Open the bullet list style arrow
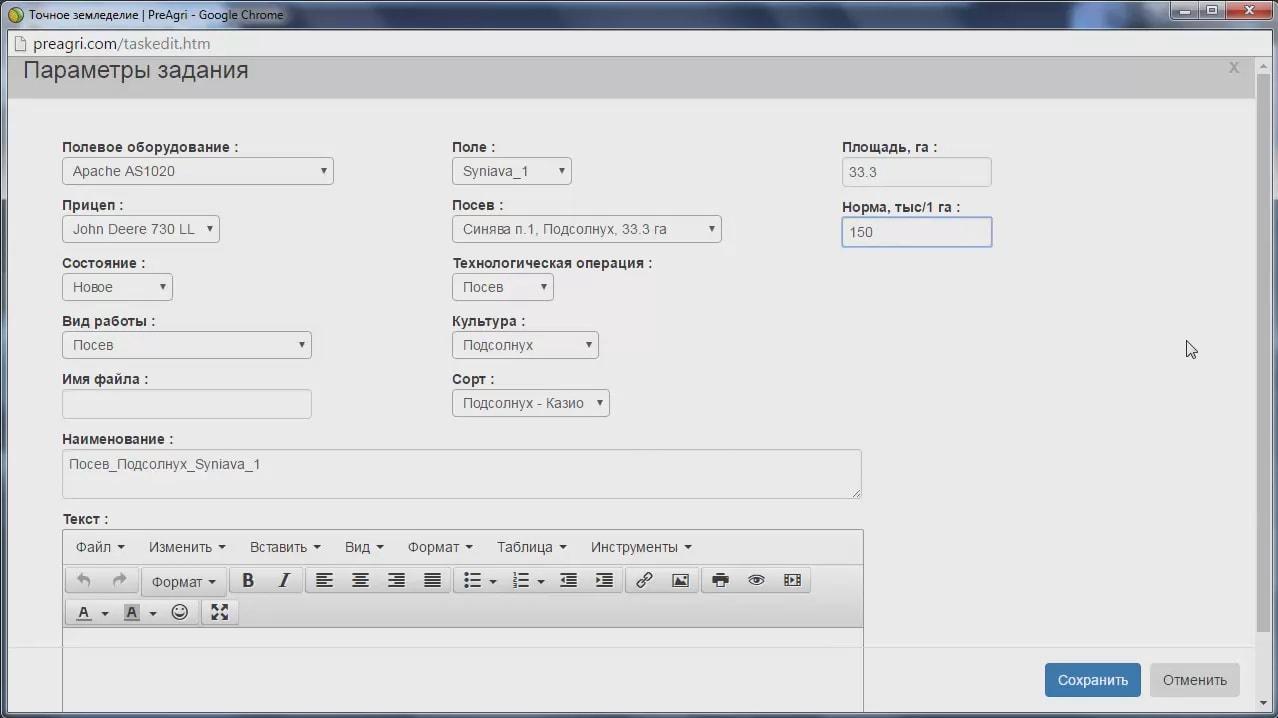The height and width of the screenshot is (718, 1278). [x=493, y=582]
